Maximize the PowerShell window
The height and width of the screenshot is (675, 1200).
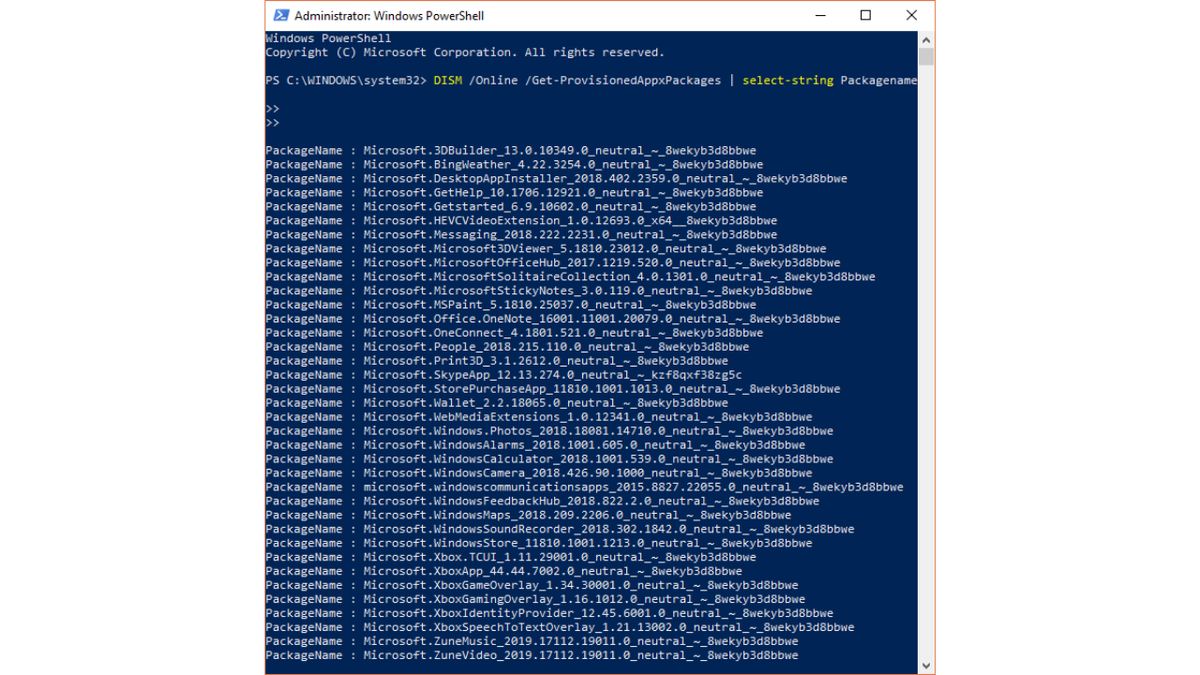(x=866, y=15)
